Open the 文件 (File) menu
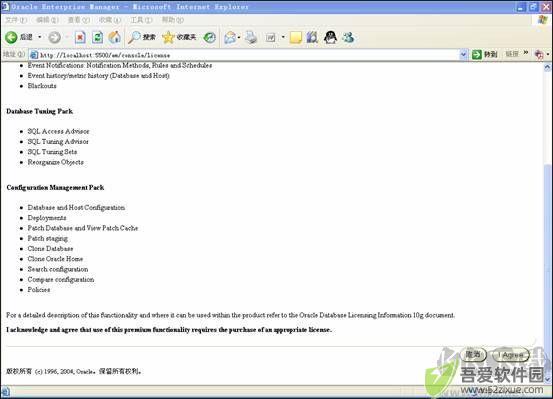 click(16, 20)
